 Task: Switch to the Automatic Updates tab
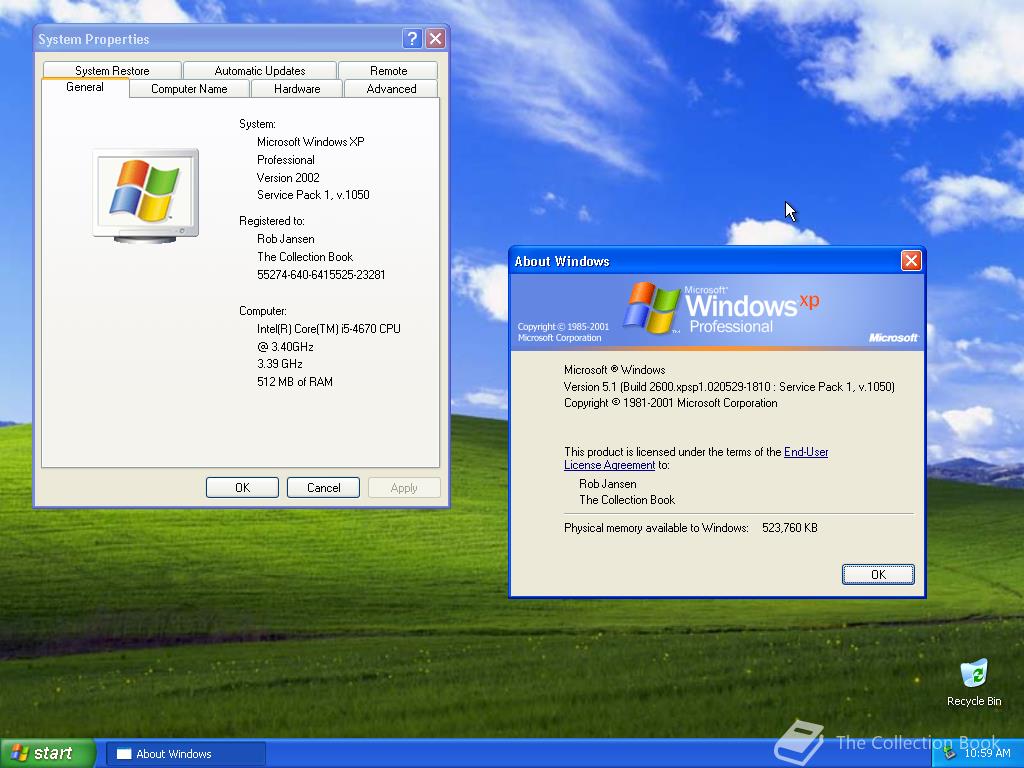coord(260,71)
